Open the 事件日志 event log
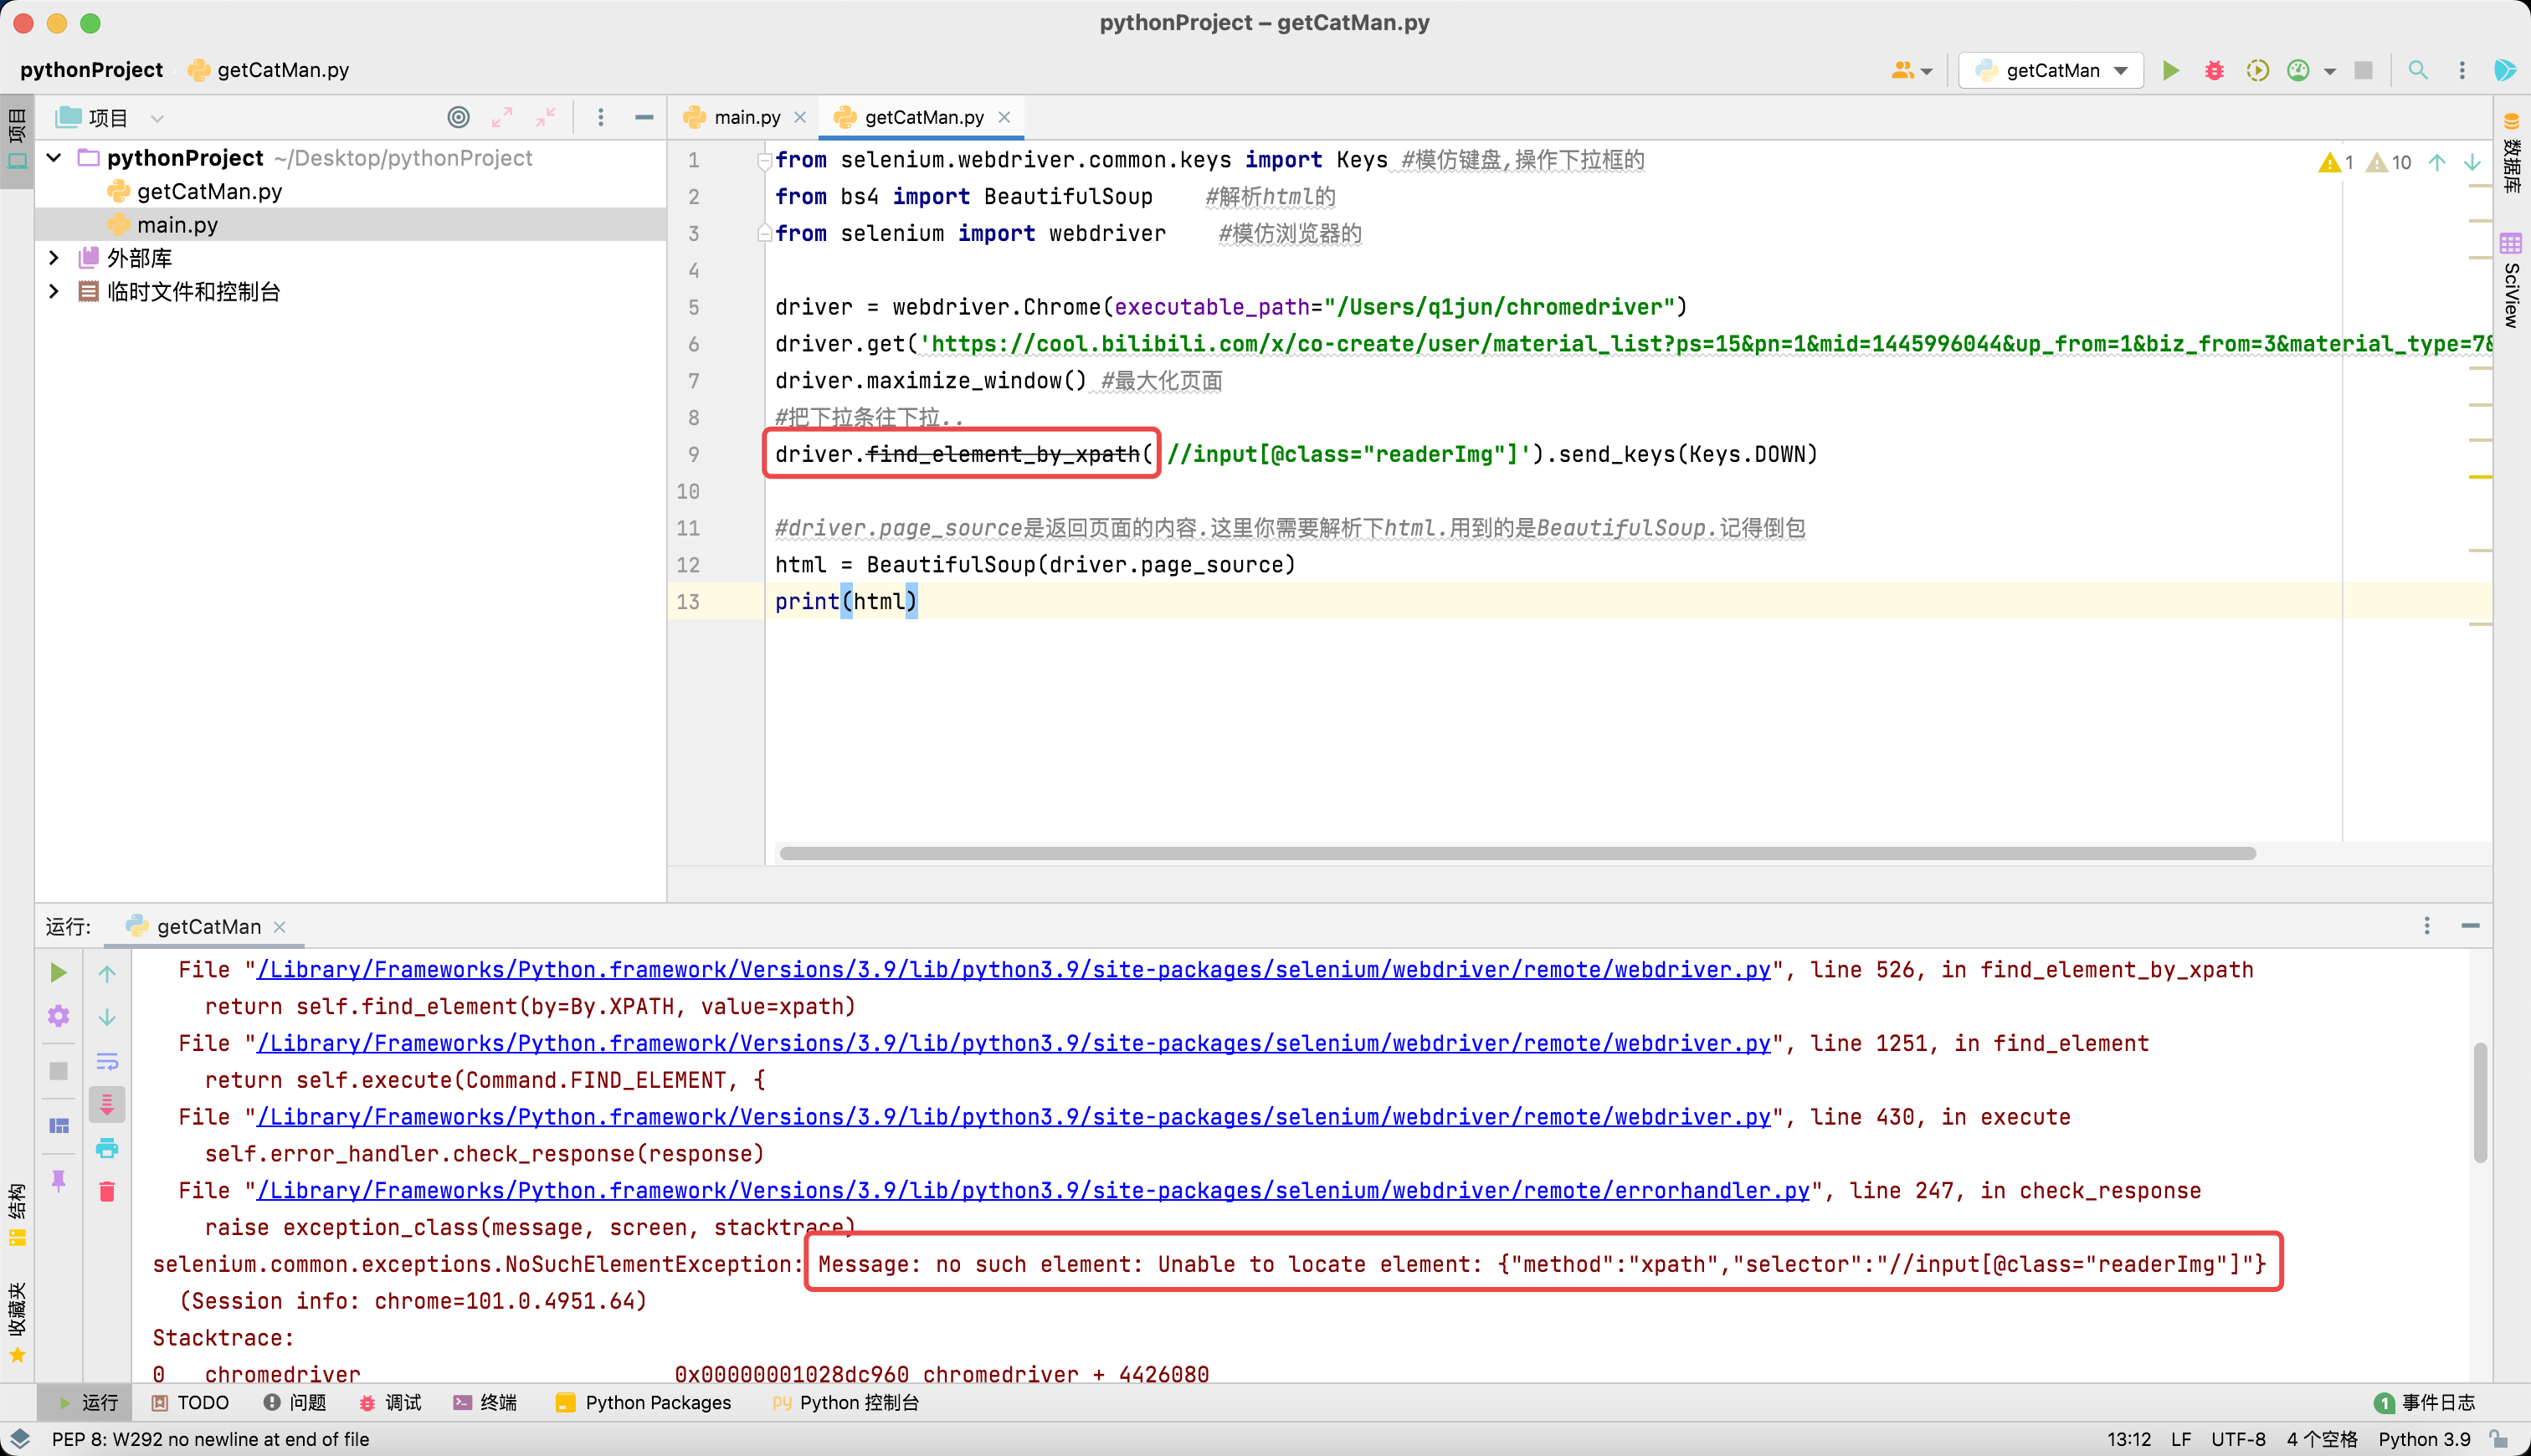Screen dimensions: 2531x1456 click(2425, 1402)
